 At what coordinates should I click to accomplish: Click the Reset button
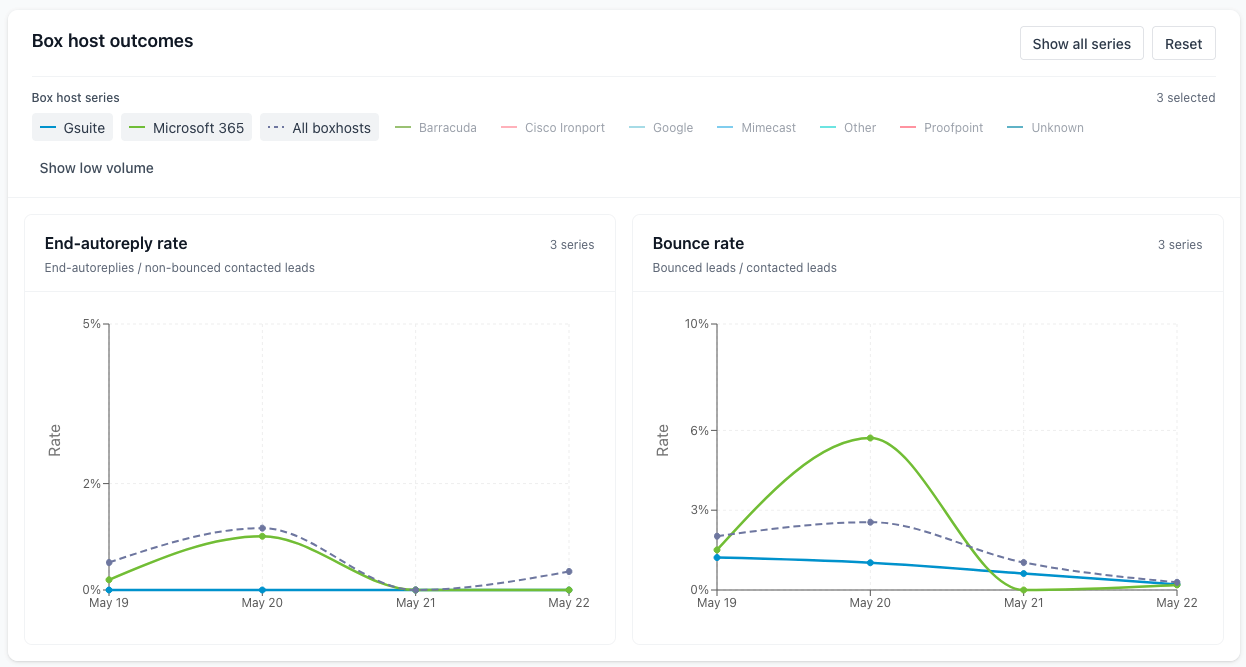point(1184,44)
